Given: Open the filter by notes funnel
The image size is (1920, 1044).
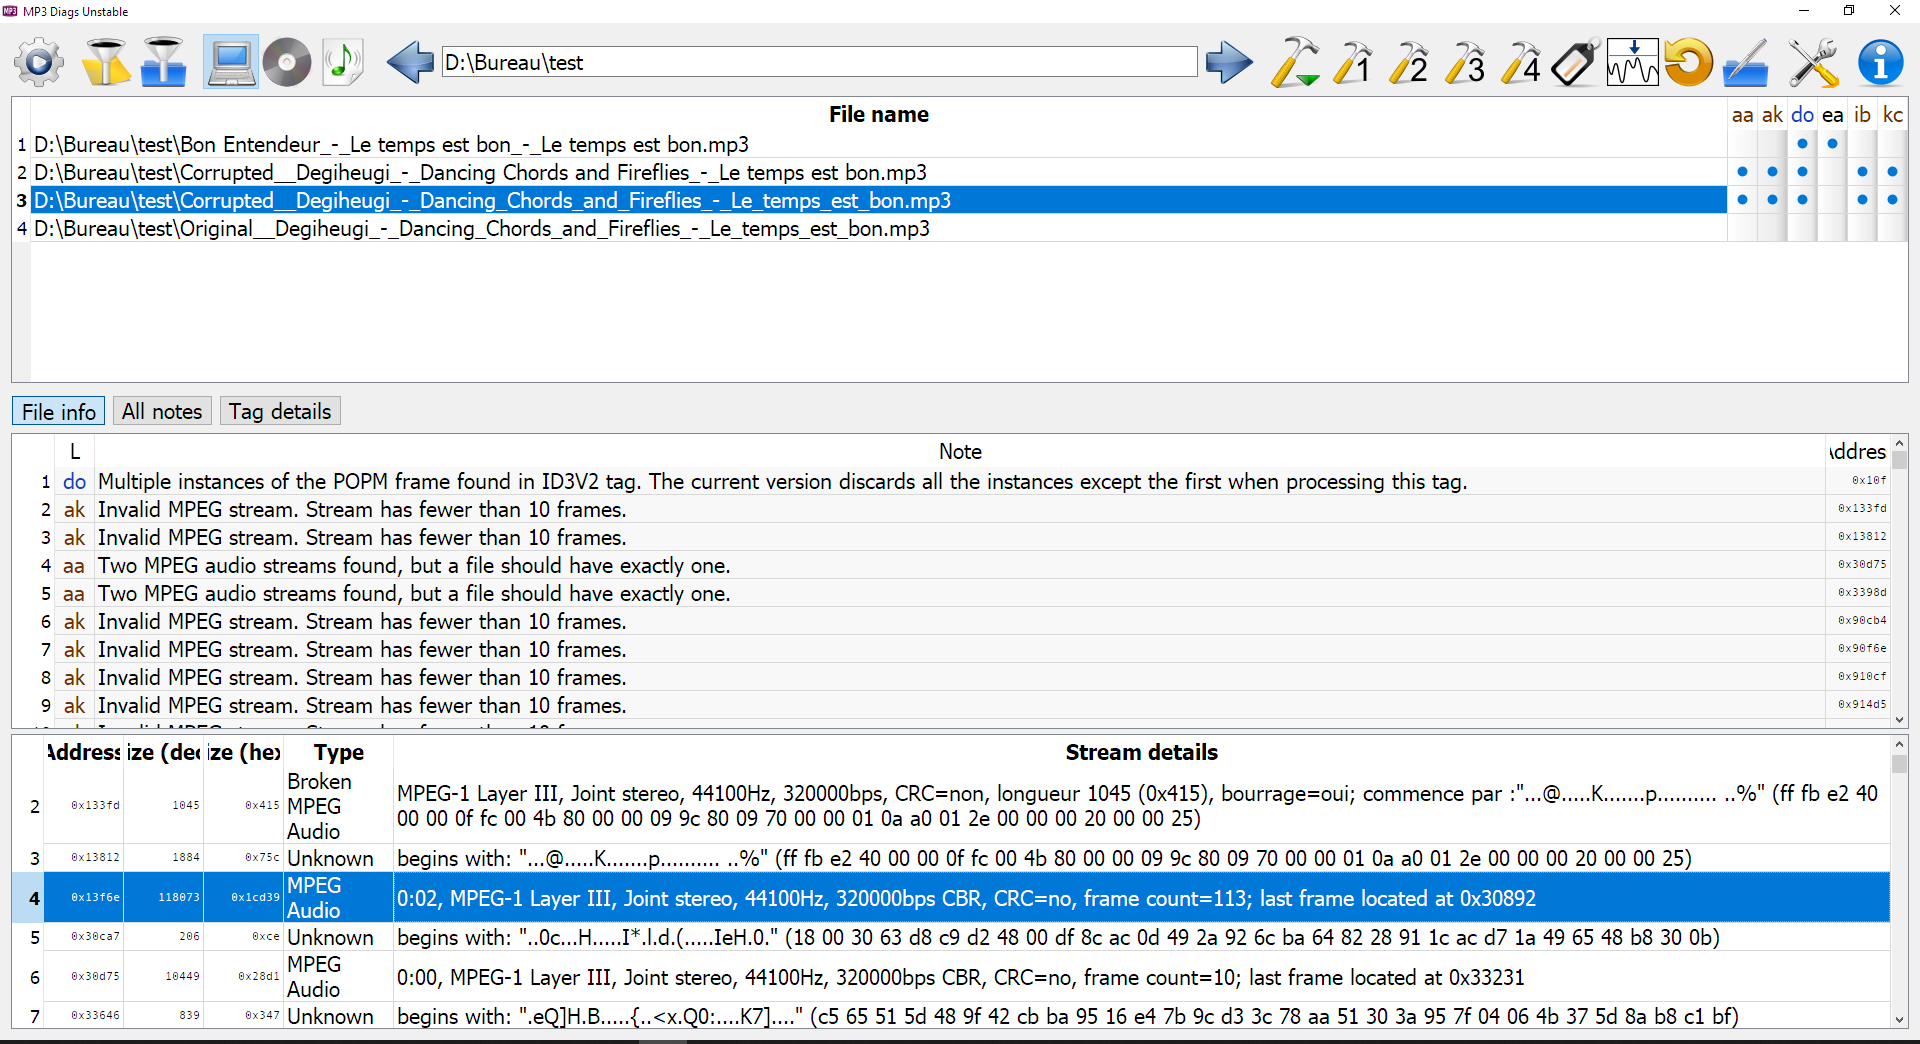Looking at the screenshot, I should coord(105,63).
